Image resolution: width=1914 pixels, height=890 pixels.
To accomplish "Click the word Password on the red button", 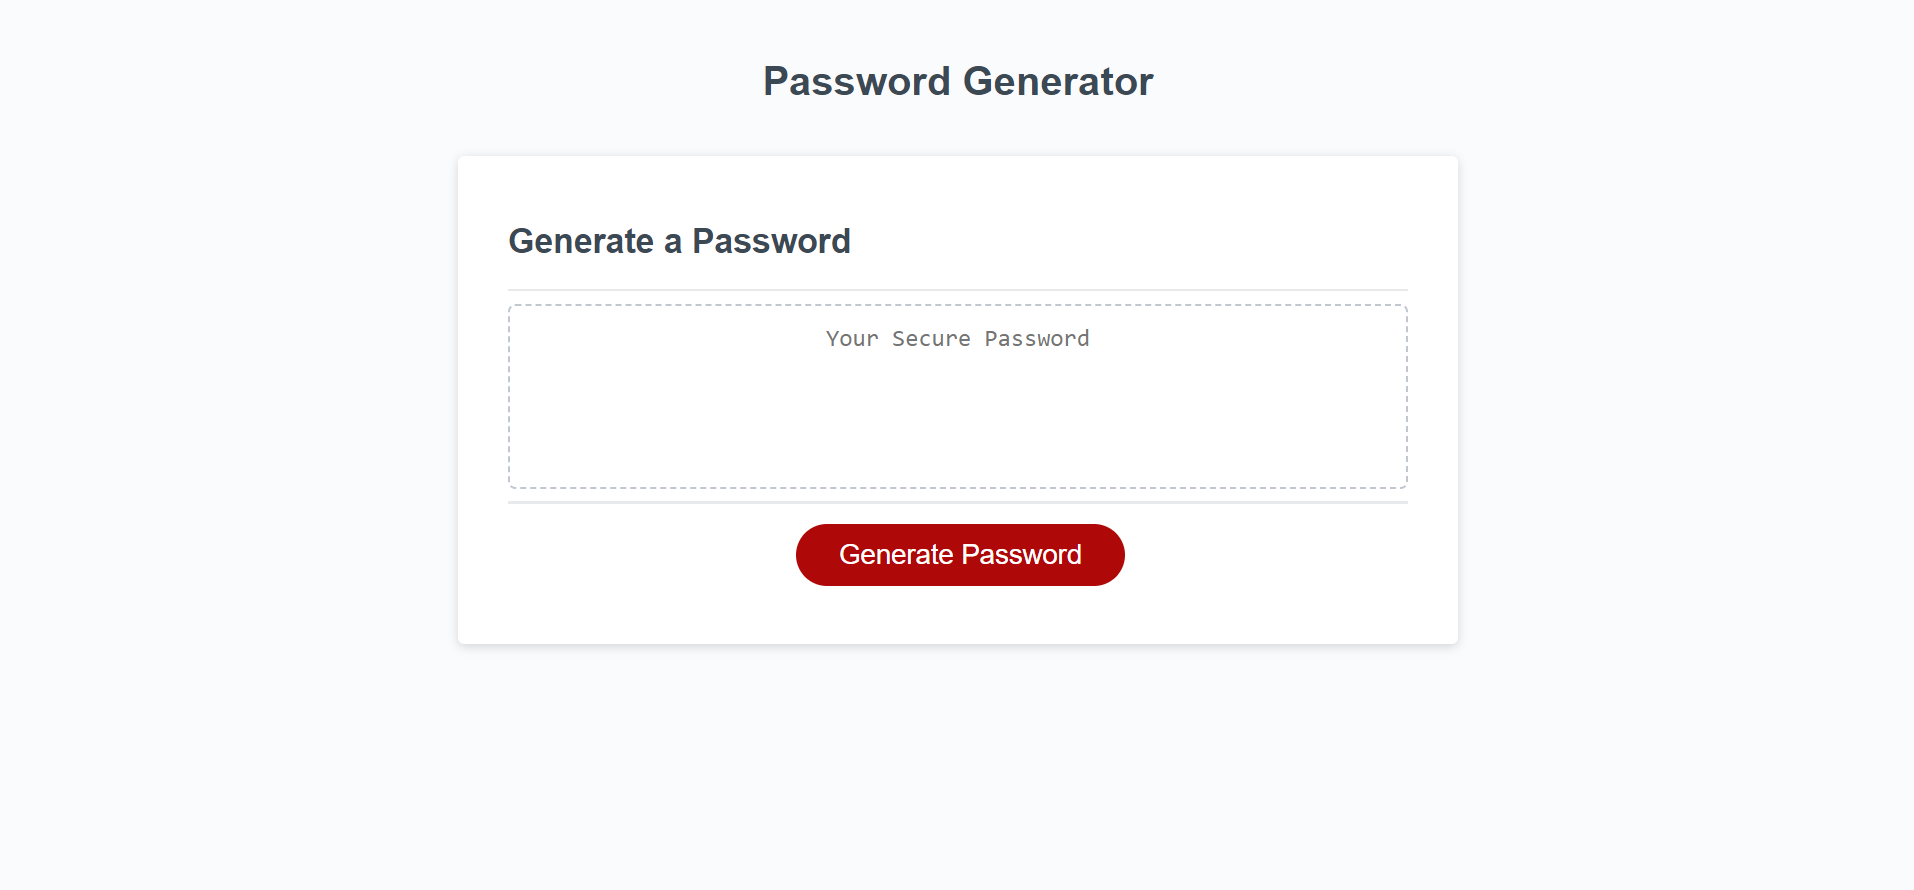I will point(1021,555).
